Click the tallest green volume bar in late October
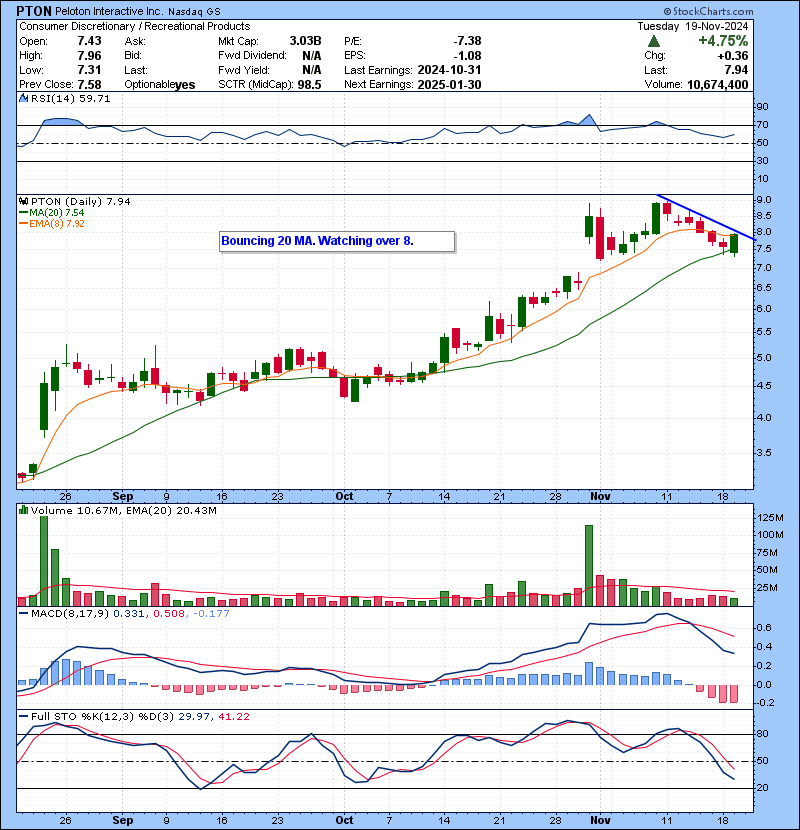 (x=589, y=565)
